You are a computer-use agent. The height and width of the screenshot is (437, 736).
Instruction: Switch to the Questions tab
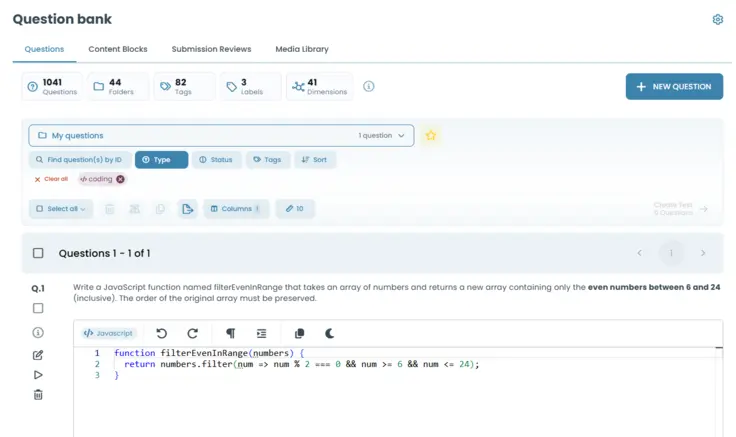44,49
